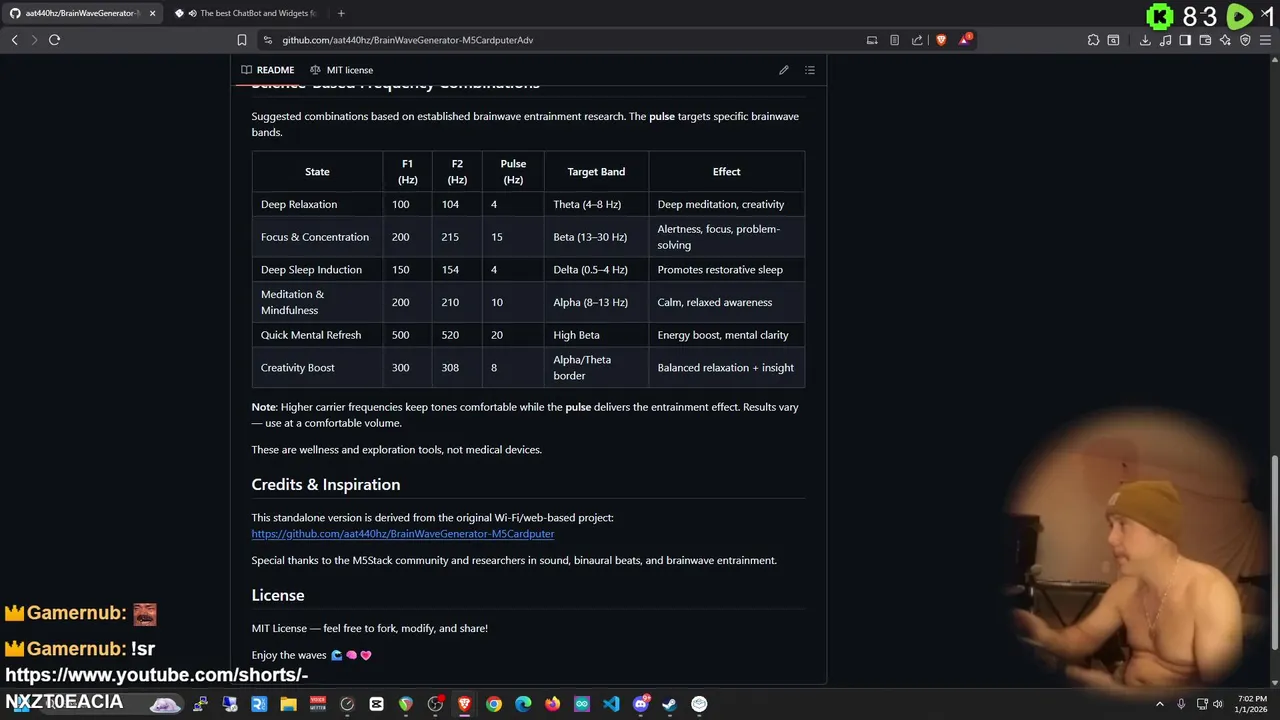Image resolution: width=1280 pixels, height=720 pixels.
Task: Open the README outline list icon
Action: pos(810,70)
